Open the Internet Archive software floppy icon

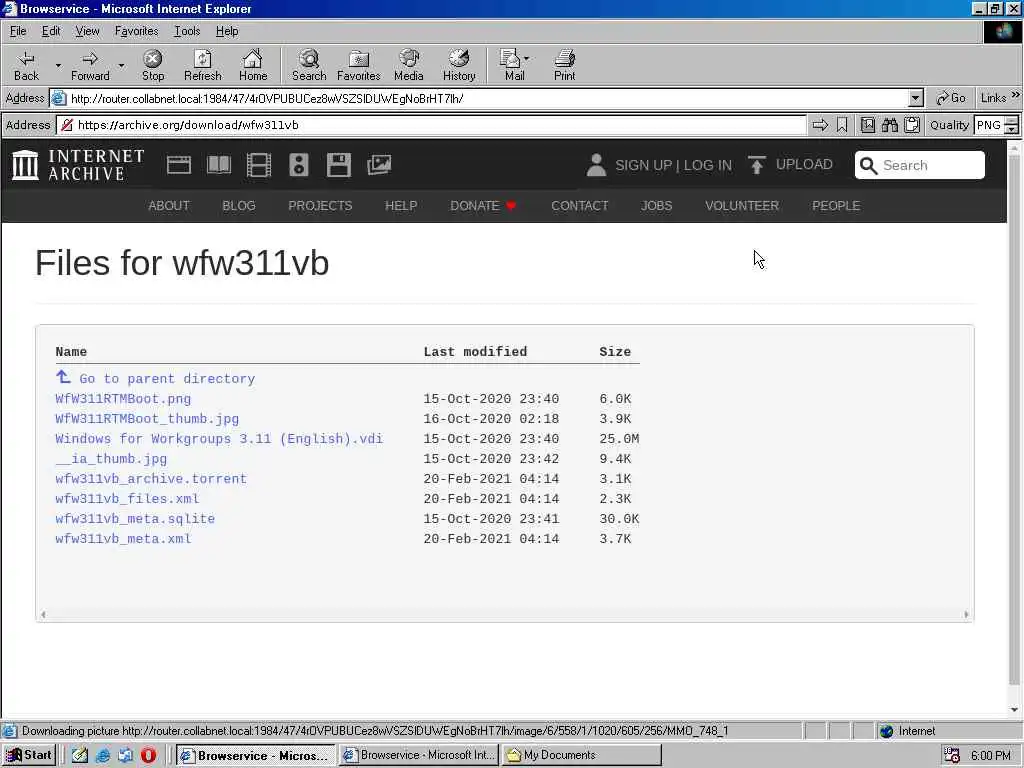pos(339,165)
